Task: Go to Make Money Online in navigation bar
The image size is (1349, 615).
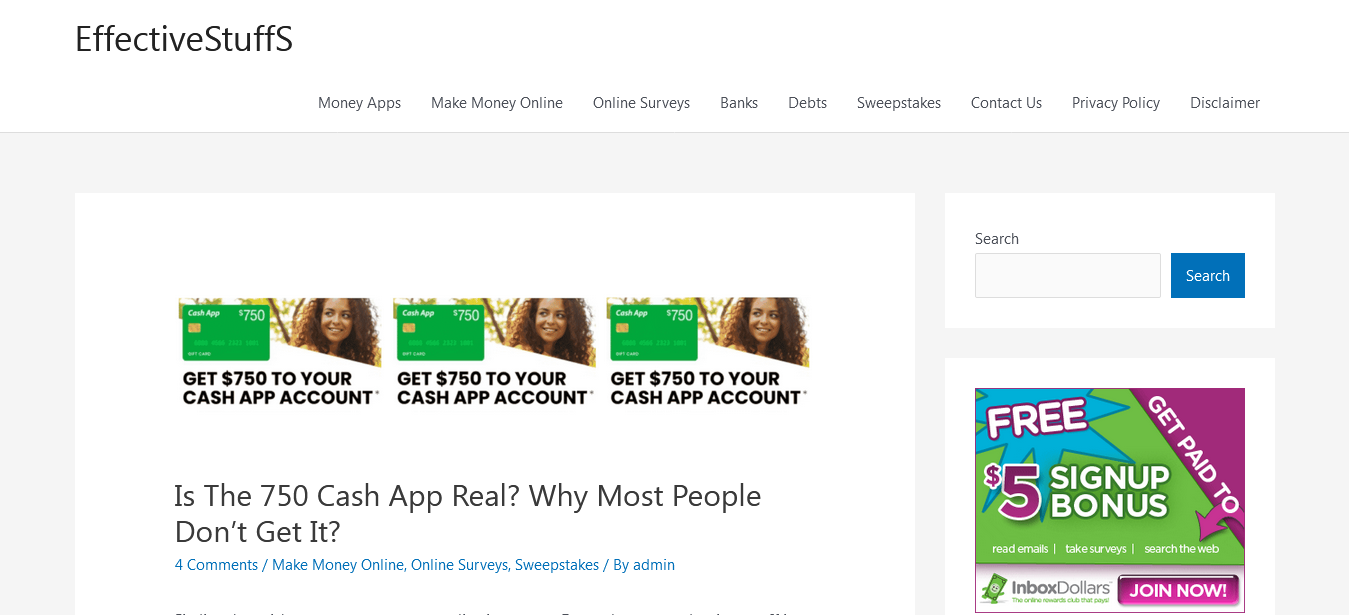Action: 497,103
